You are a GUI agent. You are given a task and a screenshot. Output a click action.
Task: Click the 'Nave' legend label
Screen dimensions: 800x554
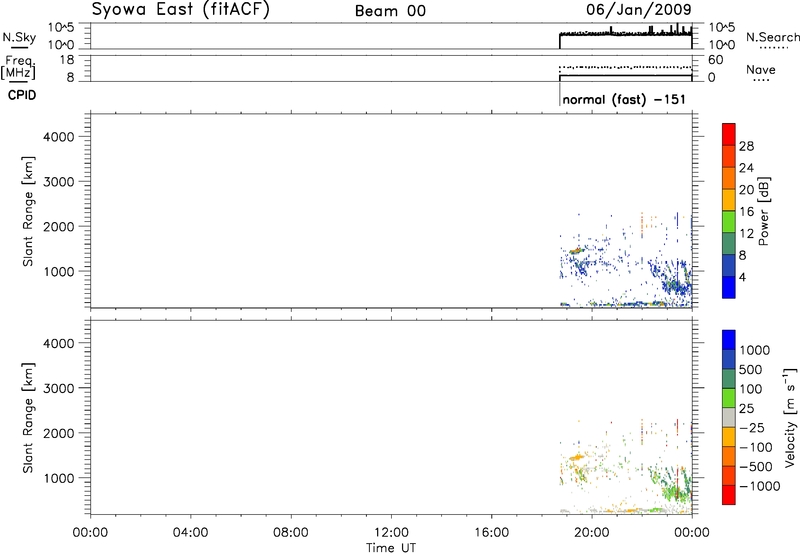761,69
